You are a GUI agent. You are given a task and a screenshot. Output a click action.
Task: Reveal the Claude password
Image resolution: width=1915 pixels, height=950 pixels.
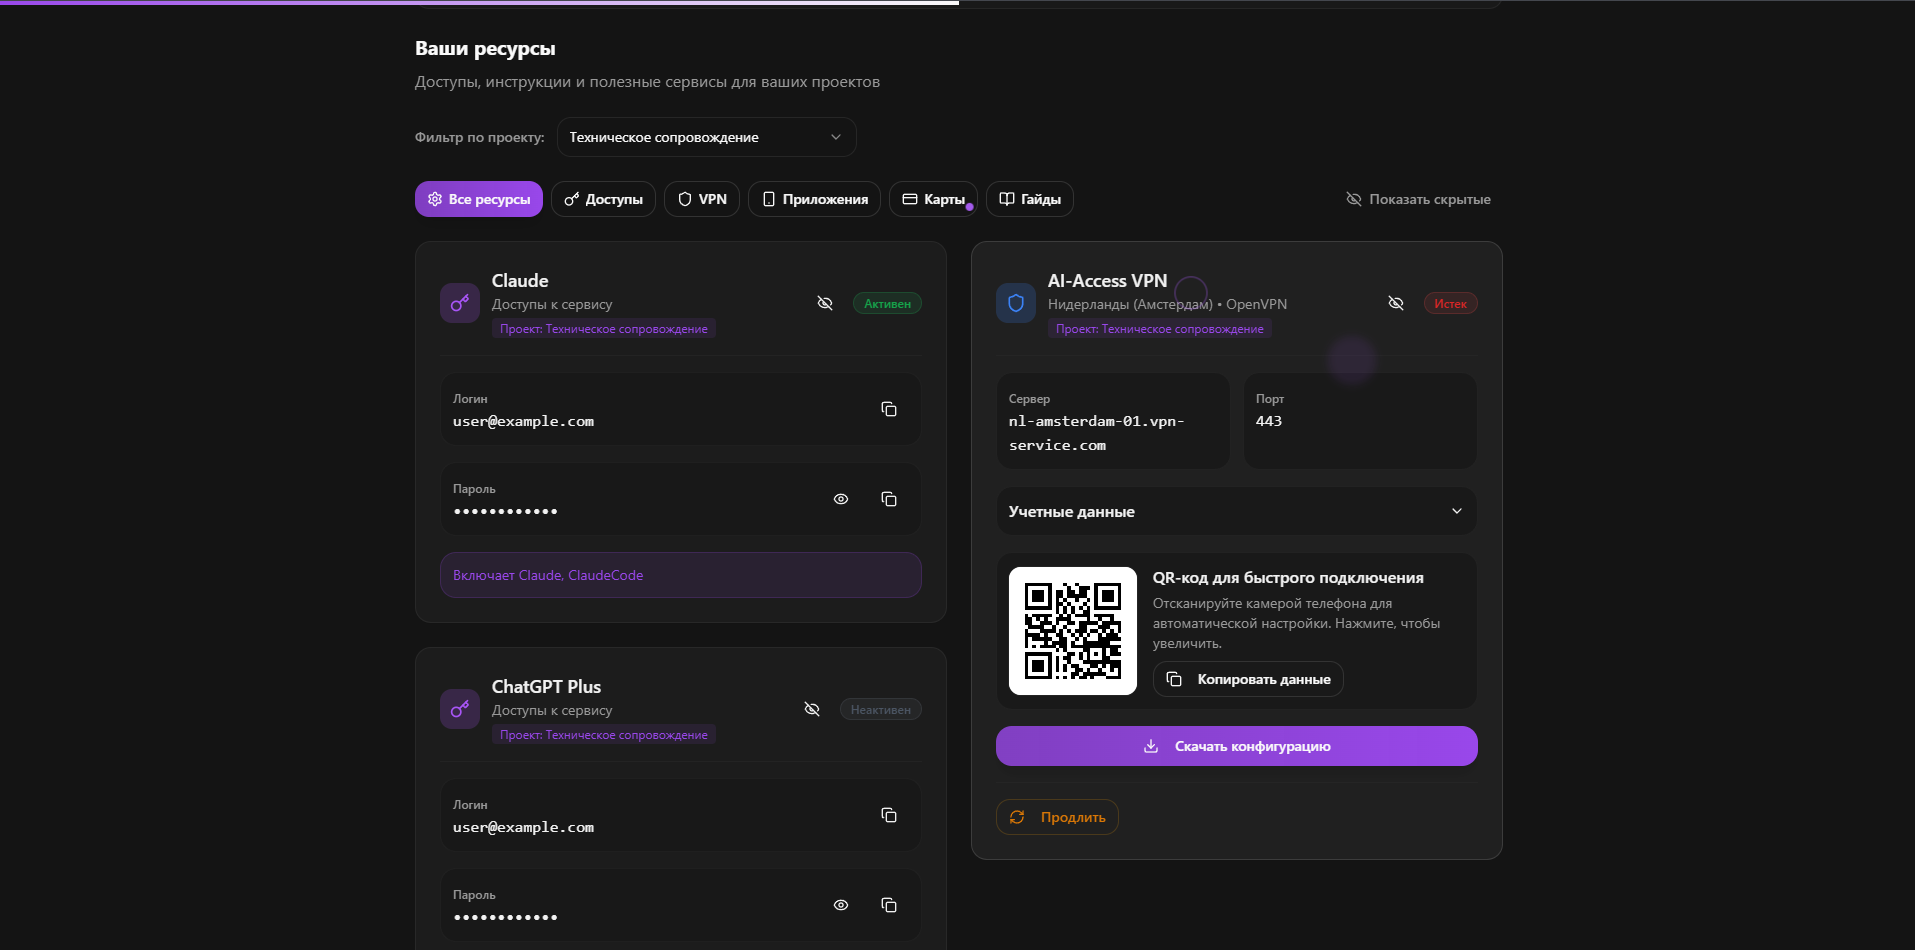point(841,499)
